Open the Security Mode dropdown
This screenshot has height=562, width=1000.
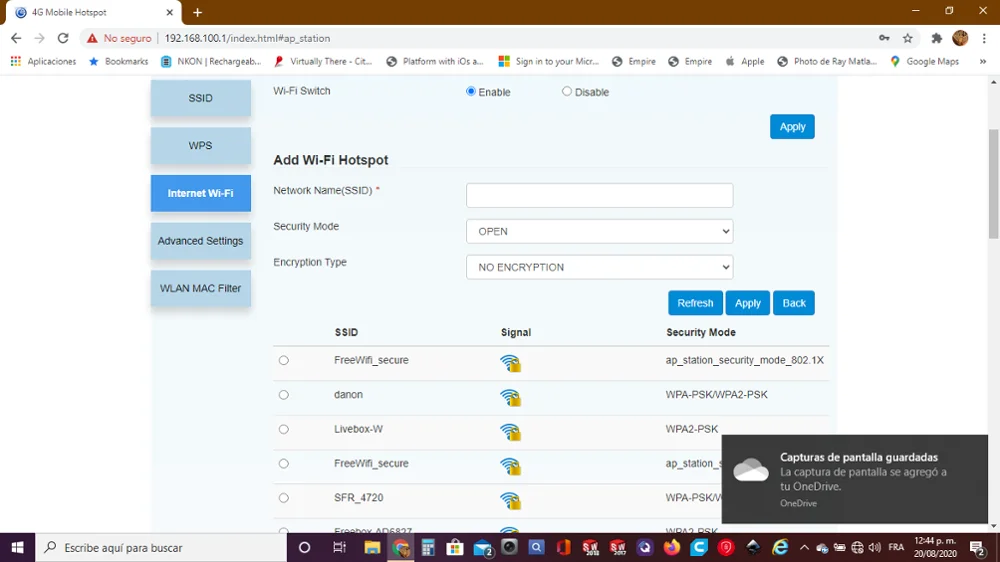coord(599,231)
